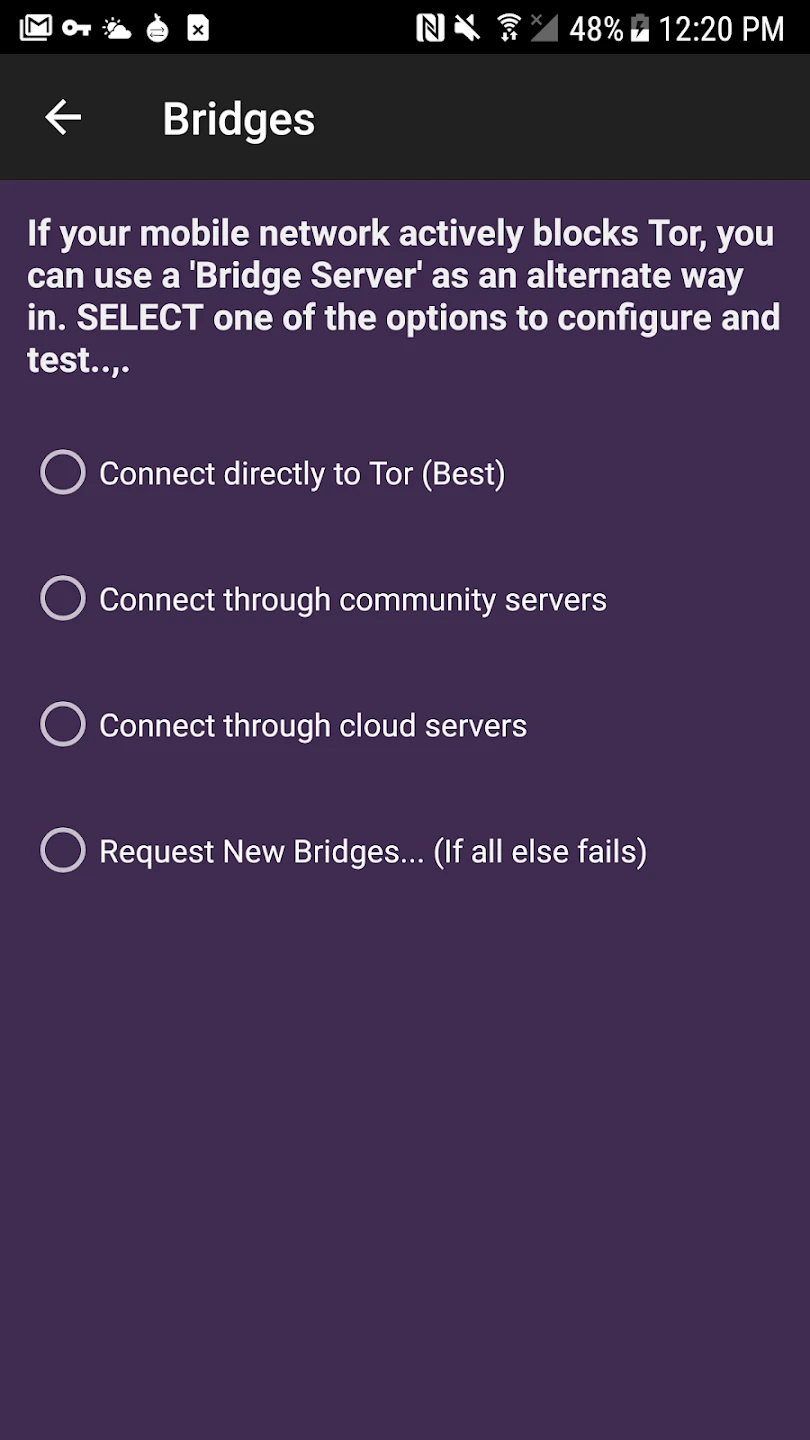Viewport: 810px width, 1440px height.
Task: Tap the NFC status icon
Action: [430, 28]
